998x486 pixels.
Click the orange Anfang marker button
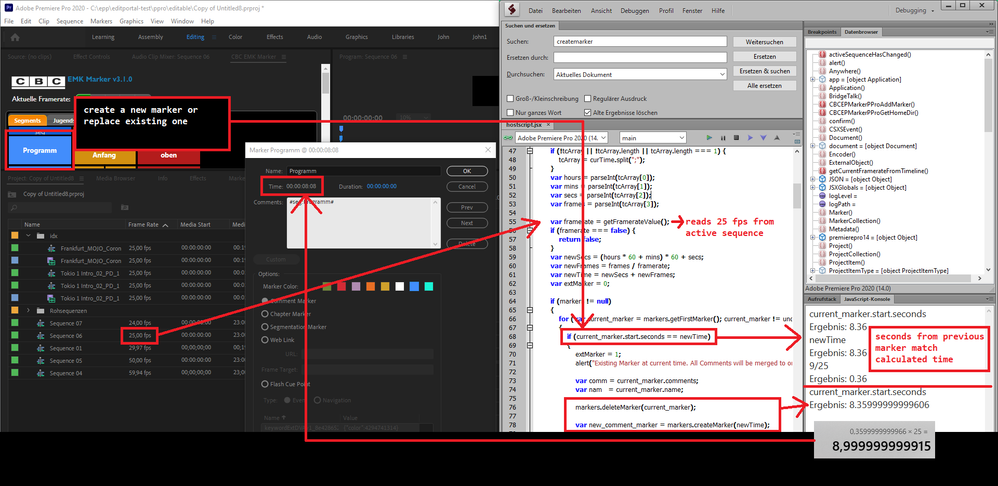[104, 156]
